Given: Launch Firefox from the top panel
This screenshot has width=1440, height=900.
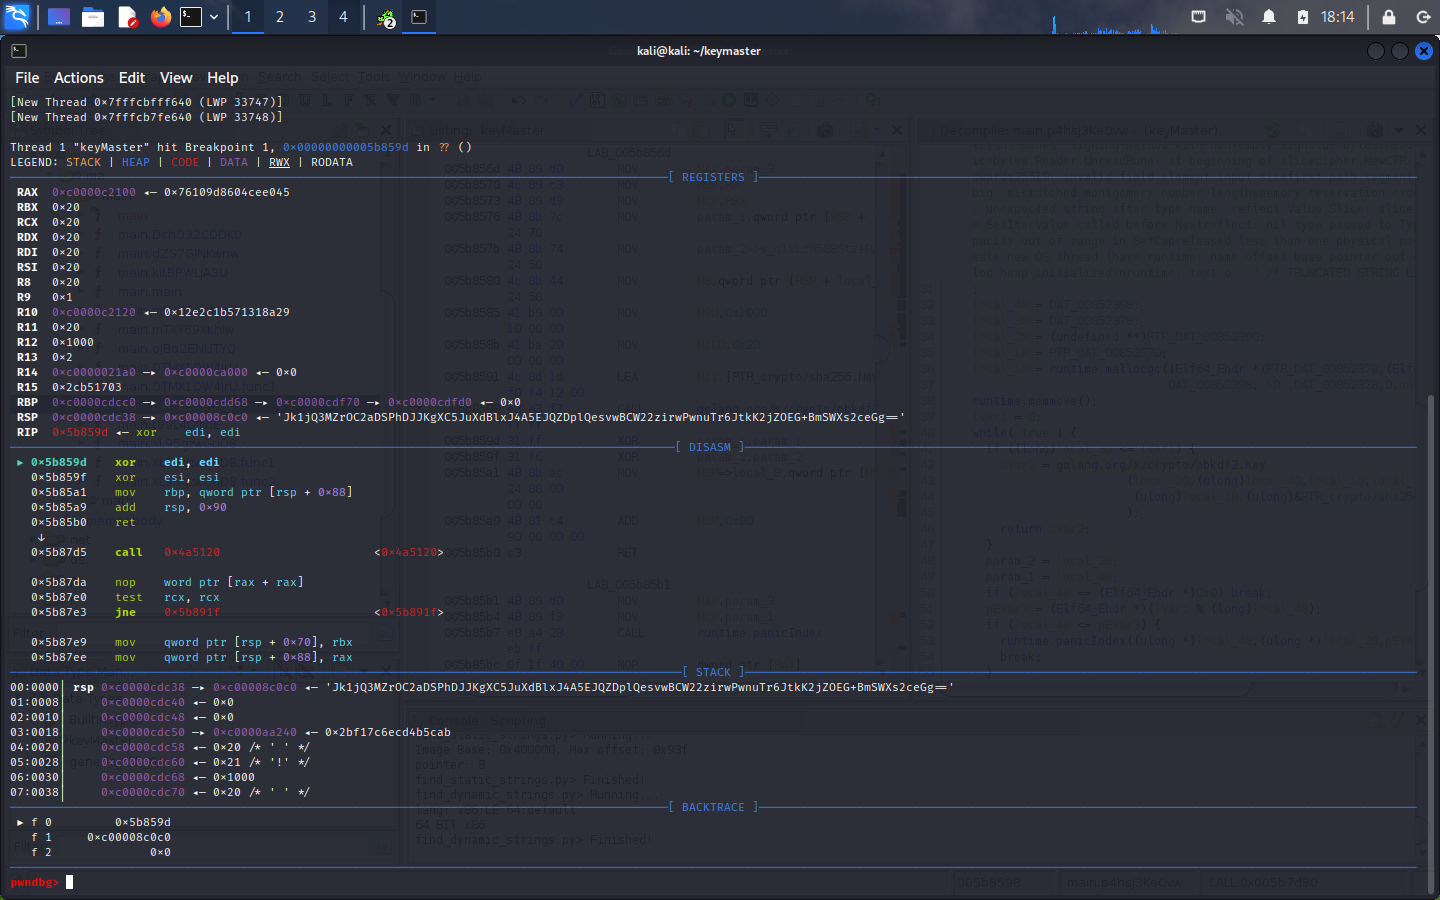Looking at the screenshot, I should 161,17.
